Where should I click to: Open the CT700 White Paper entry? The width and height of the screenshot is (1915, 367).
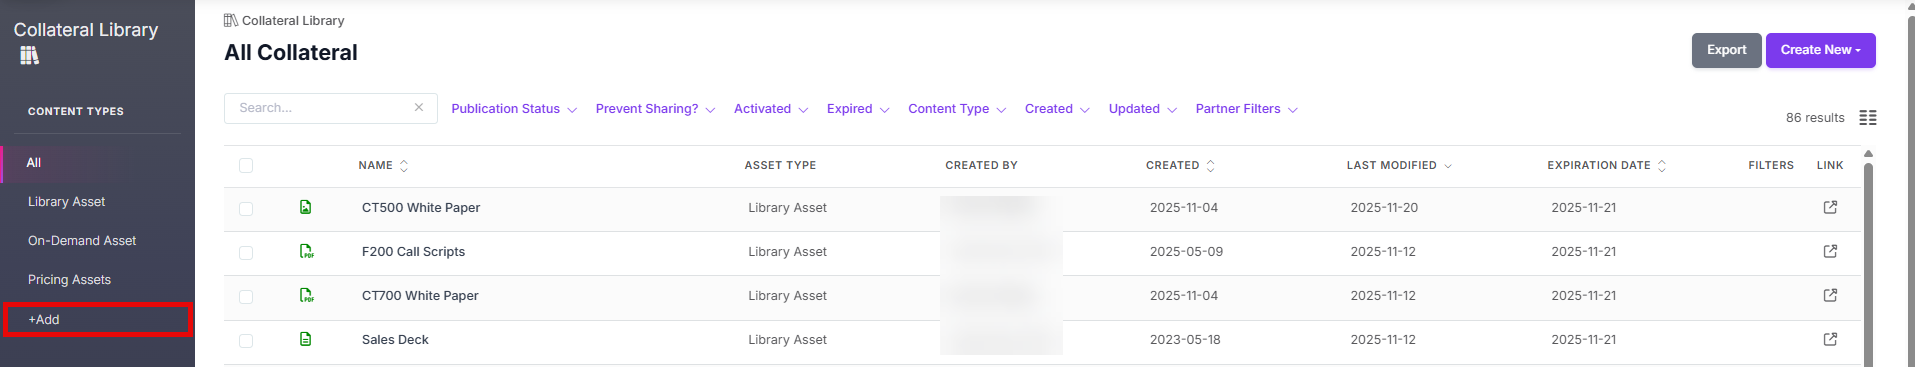[x=420, y=296]
